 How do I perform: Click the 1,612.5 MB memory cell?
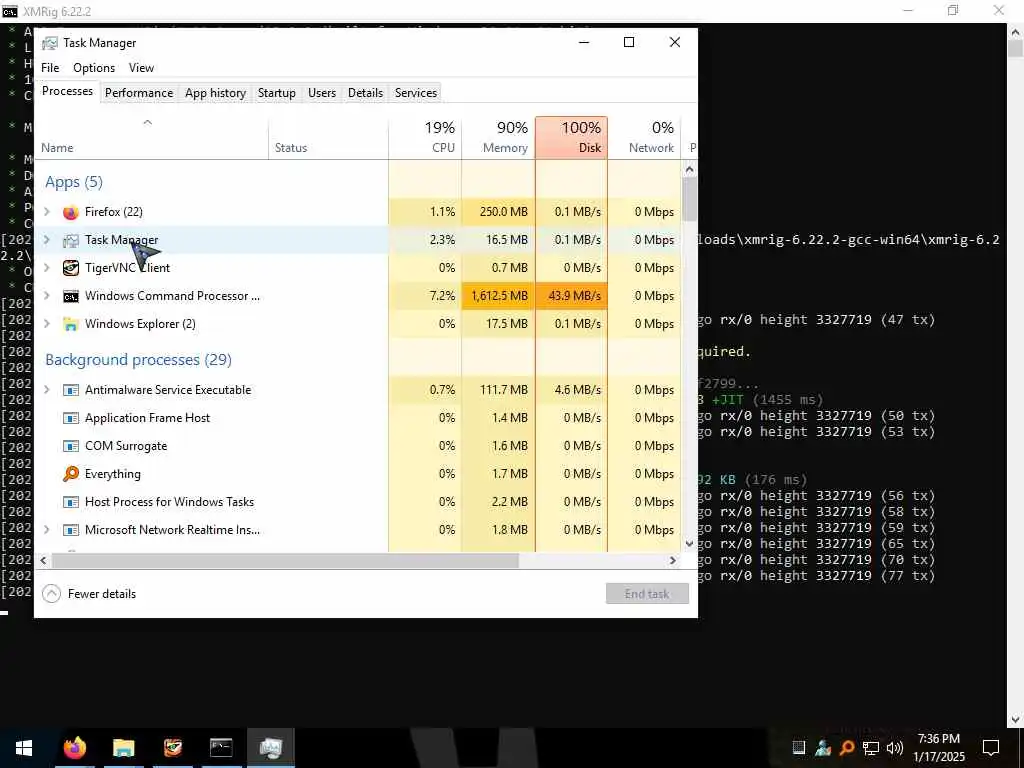coord(498,296)
